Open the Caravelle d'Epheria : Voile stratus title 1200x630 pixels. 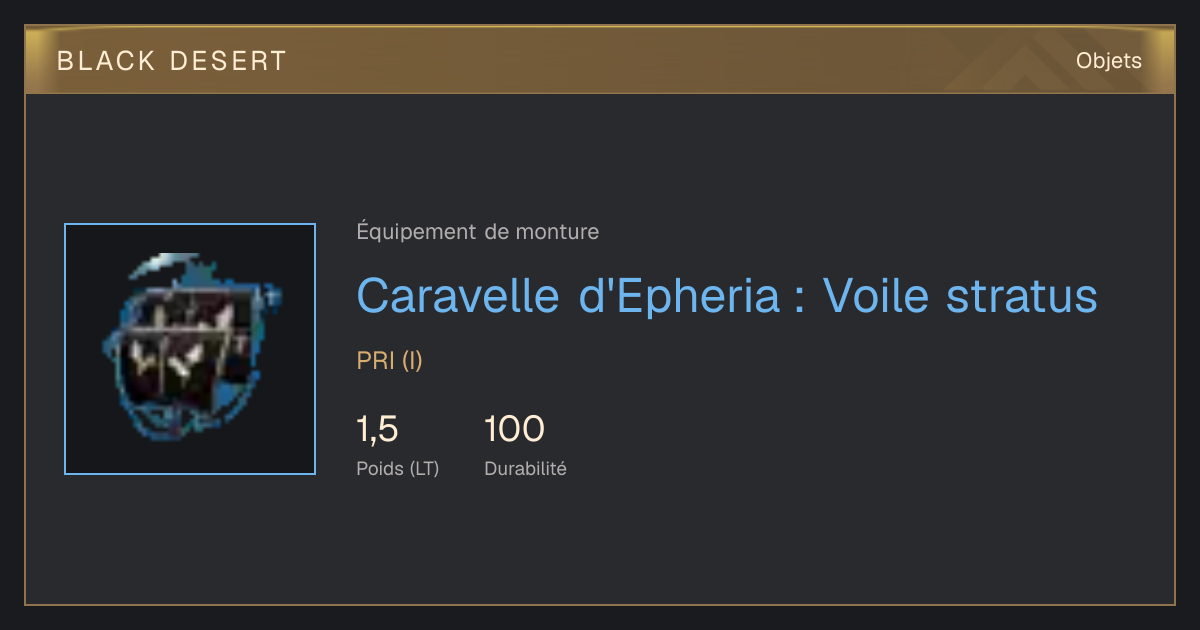click(x=727, y=296)
